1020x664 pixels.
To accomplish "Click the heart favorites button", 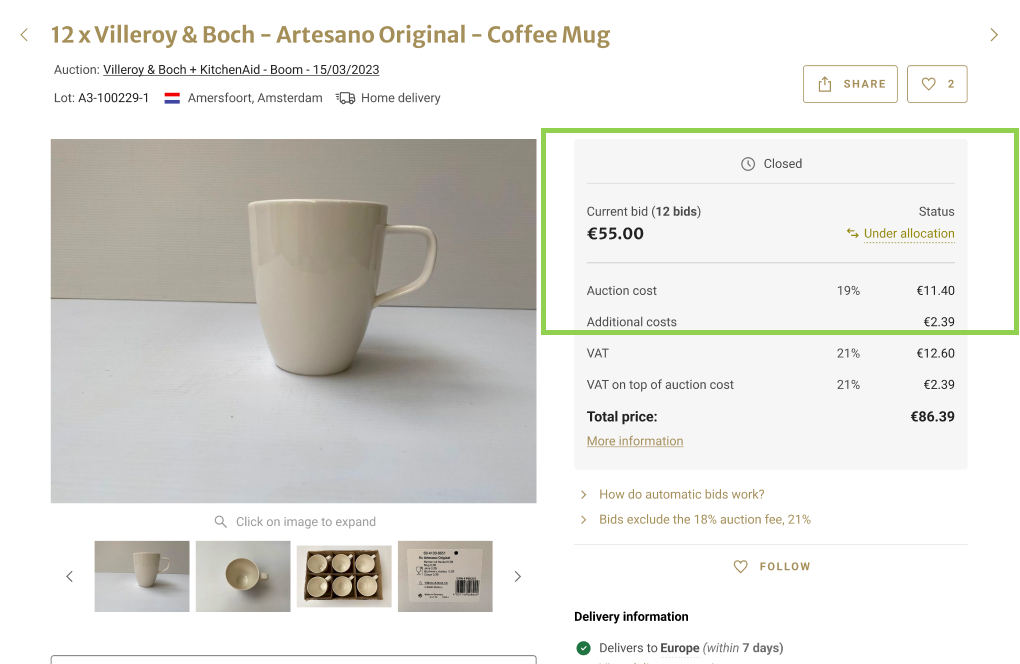I will point(937,84).
